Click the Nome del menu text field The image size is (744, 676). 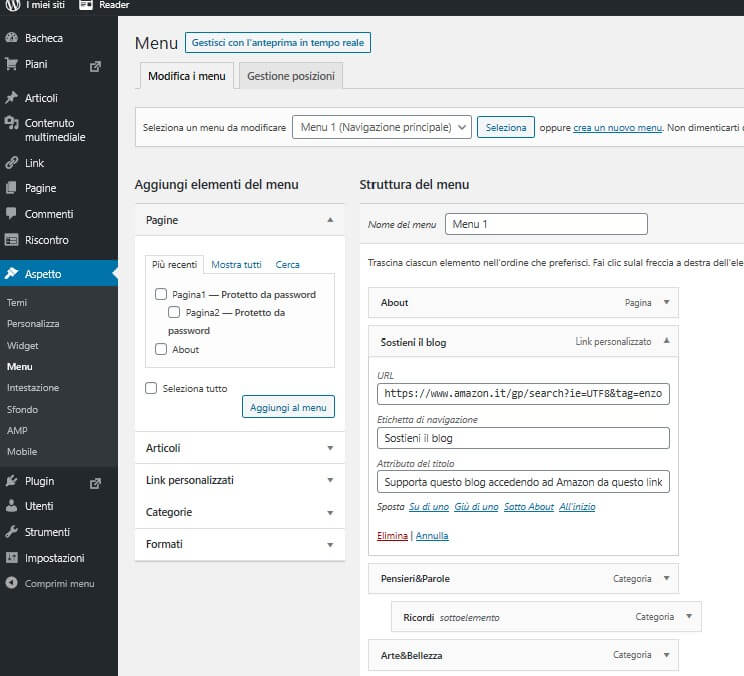pos(546,224)
